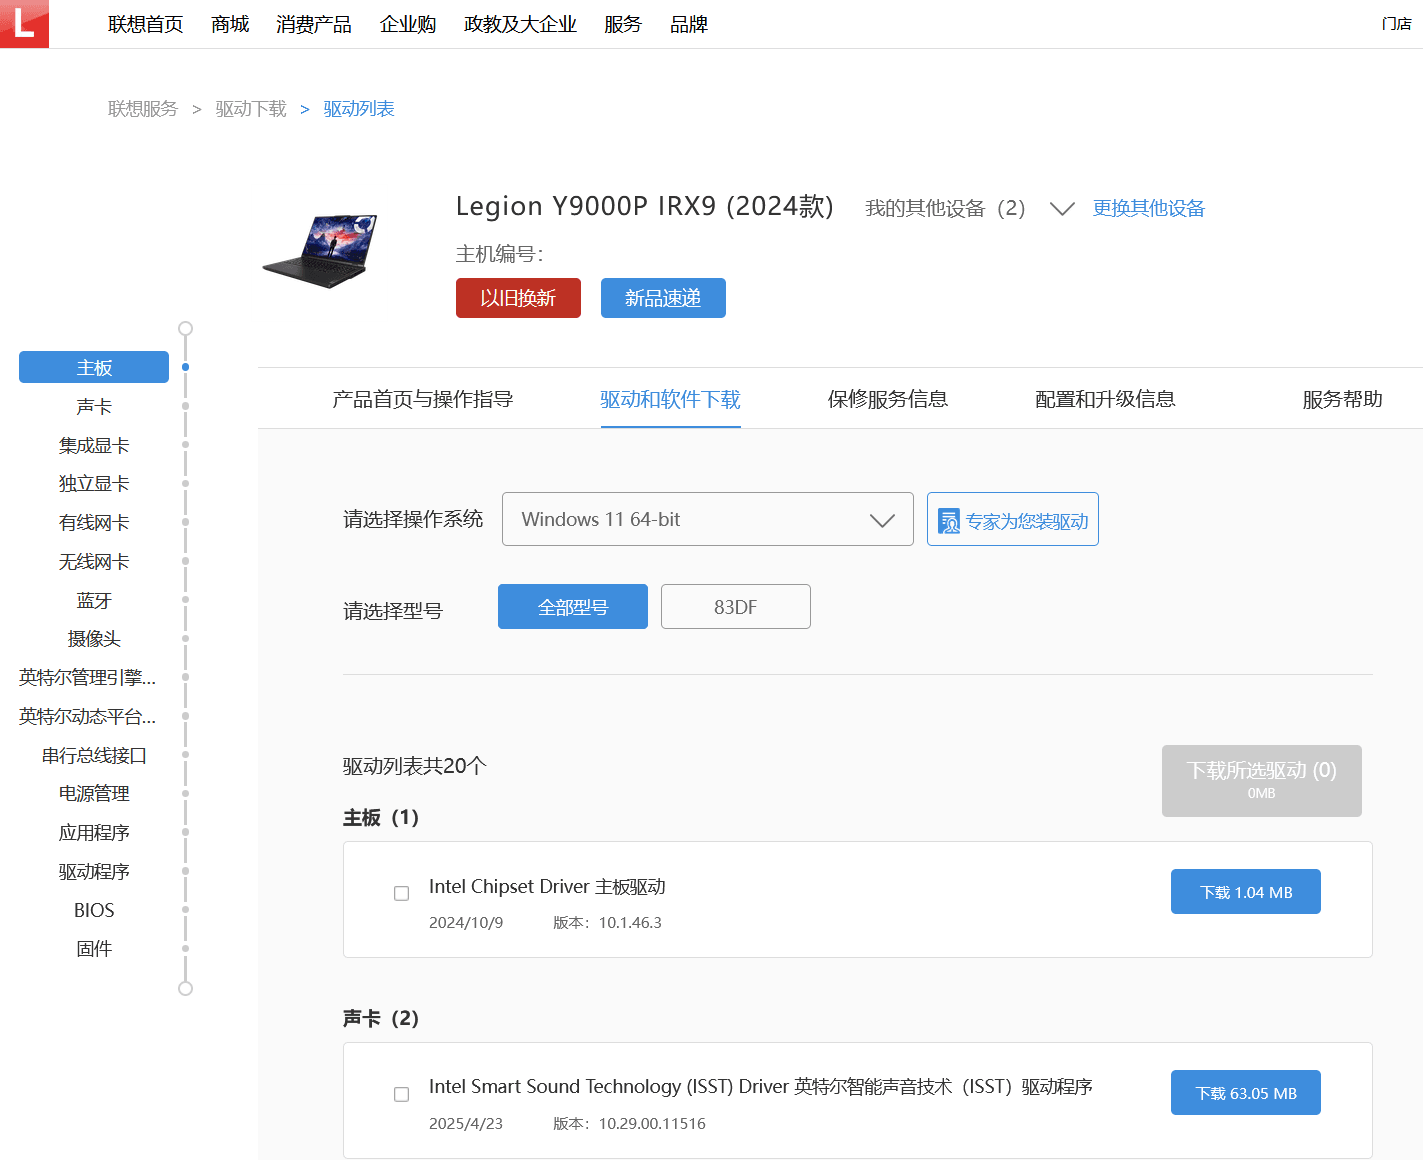Select 驱动和软件下载 tab
The image size is (1423, 1160).
[x=671, y=399]
